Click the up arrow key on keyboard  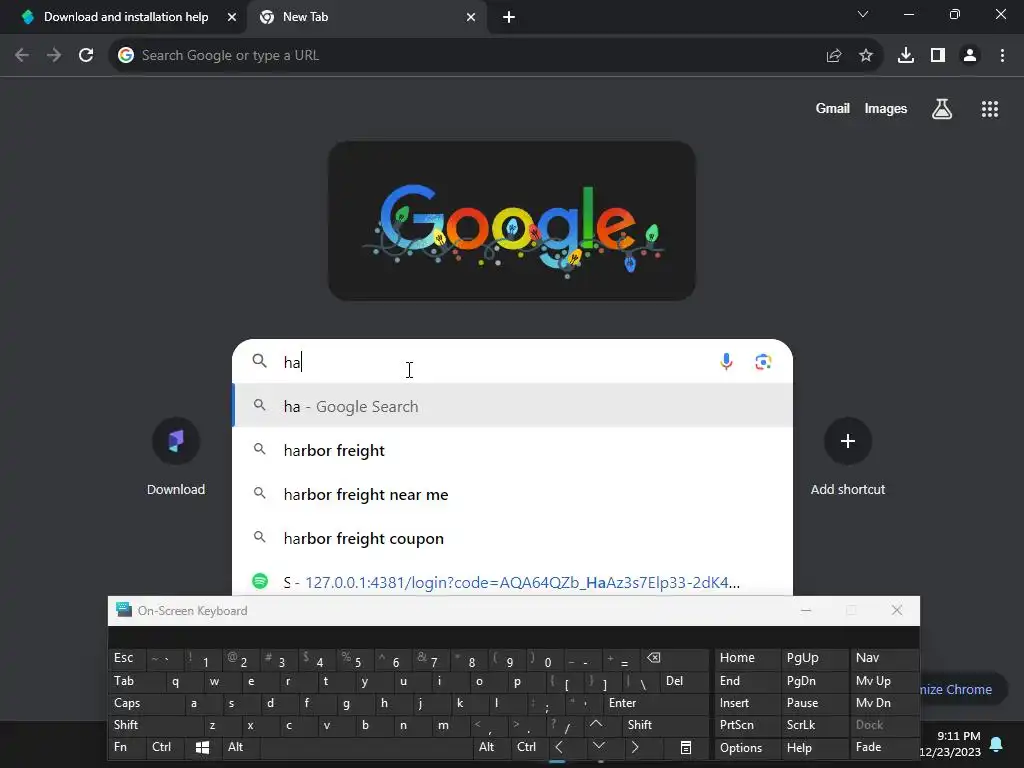click(x=596, y=724)
